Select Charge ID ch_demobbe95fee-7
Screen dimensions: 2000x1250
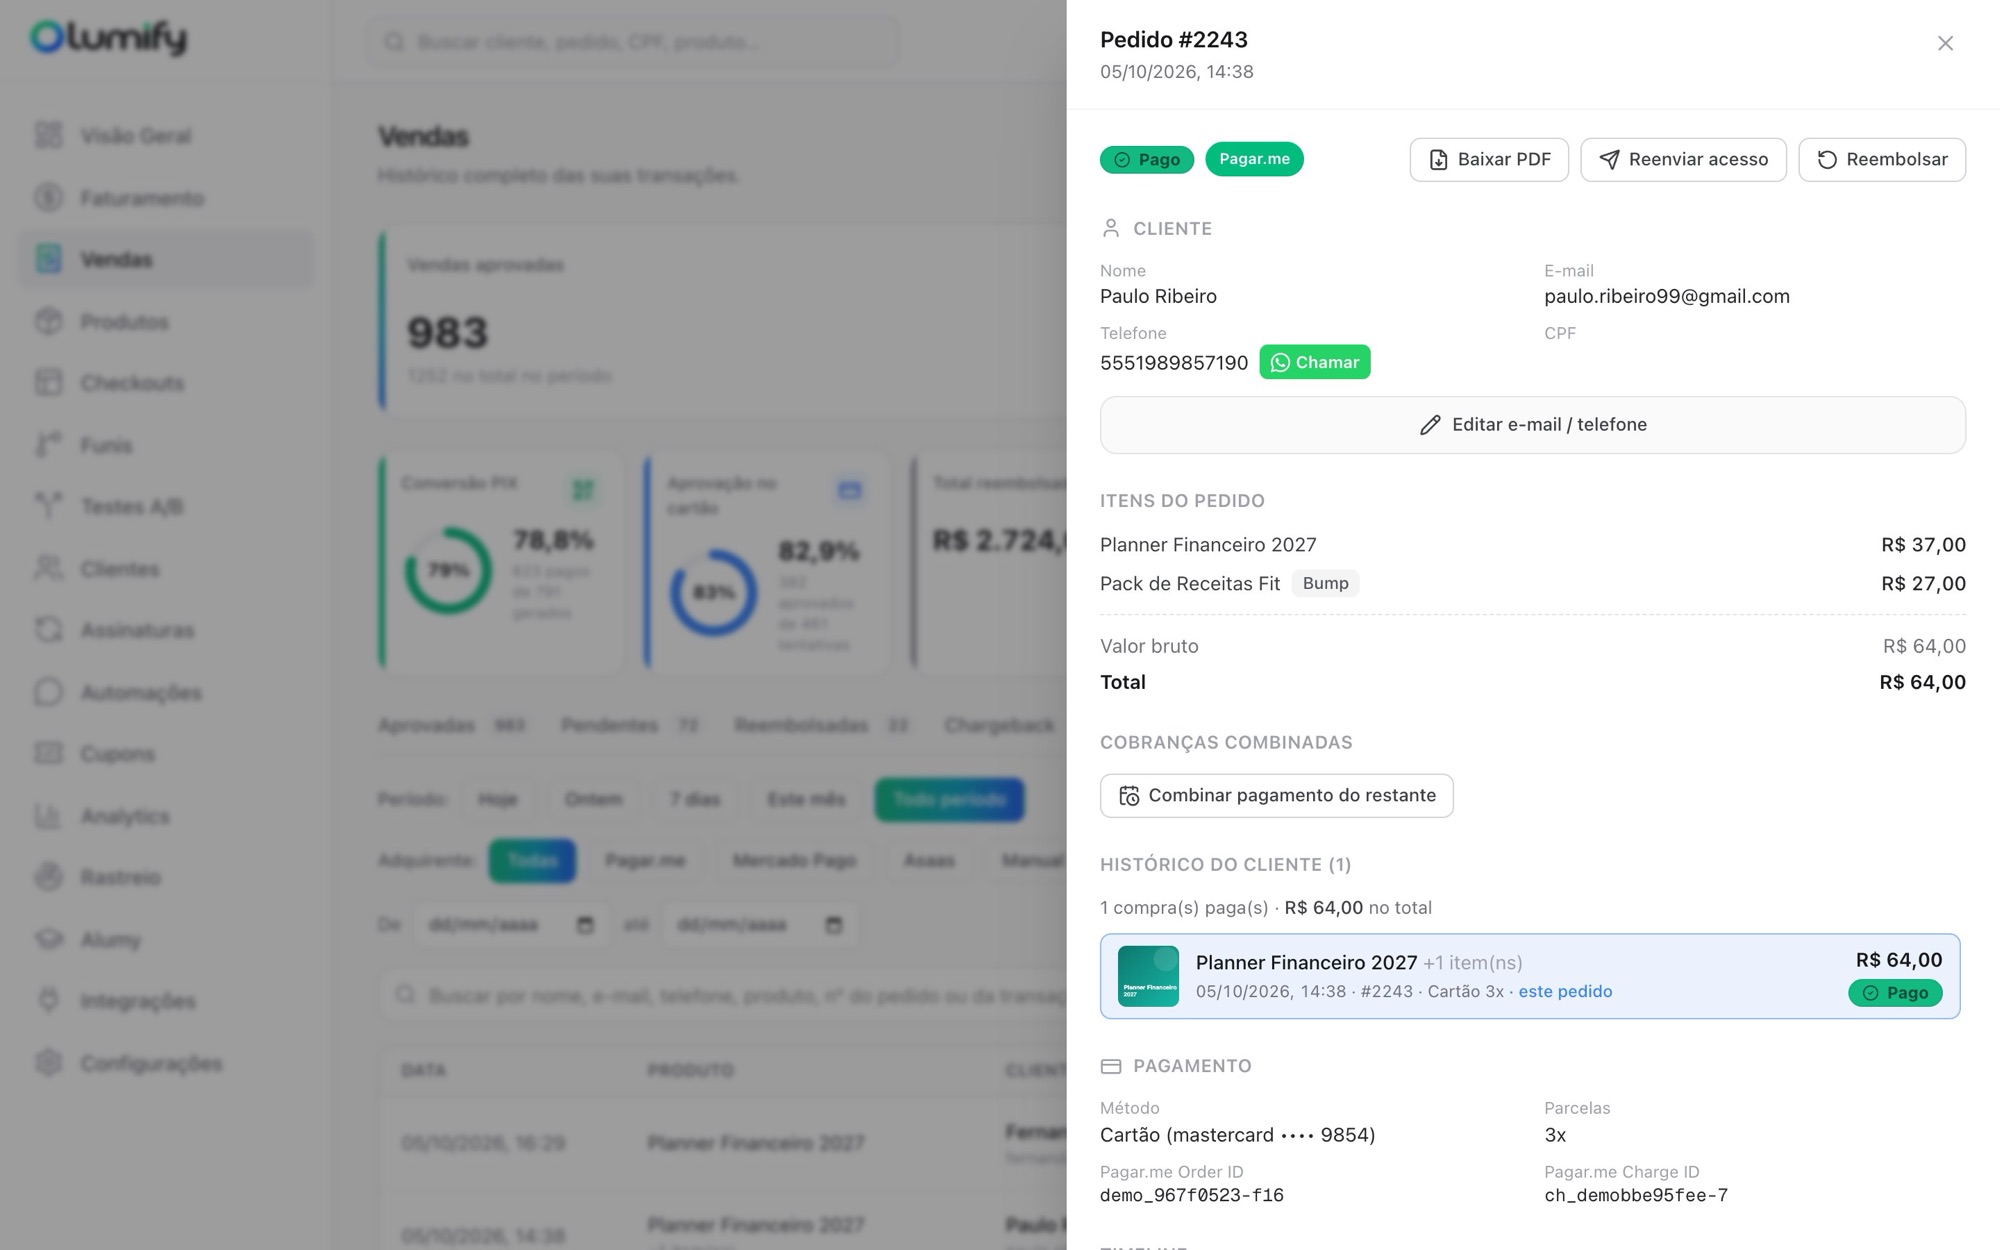1636,1196
